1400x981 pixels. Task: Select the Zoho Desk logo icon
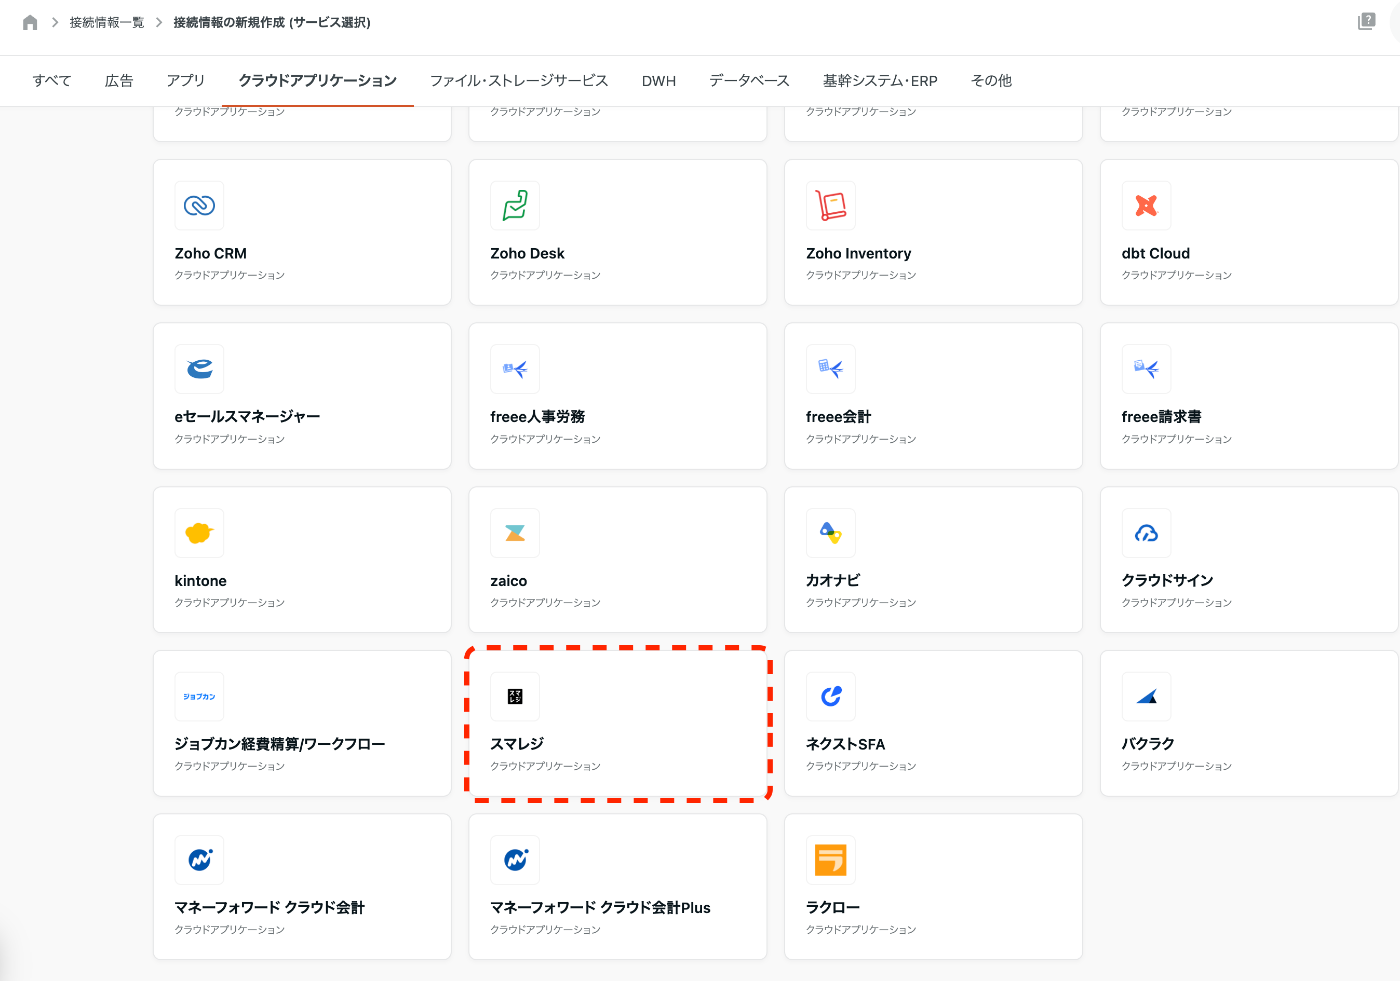(515, 206)
